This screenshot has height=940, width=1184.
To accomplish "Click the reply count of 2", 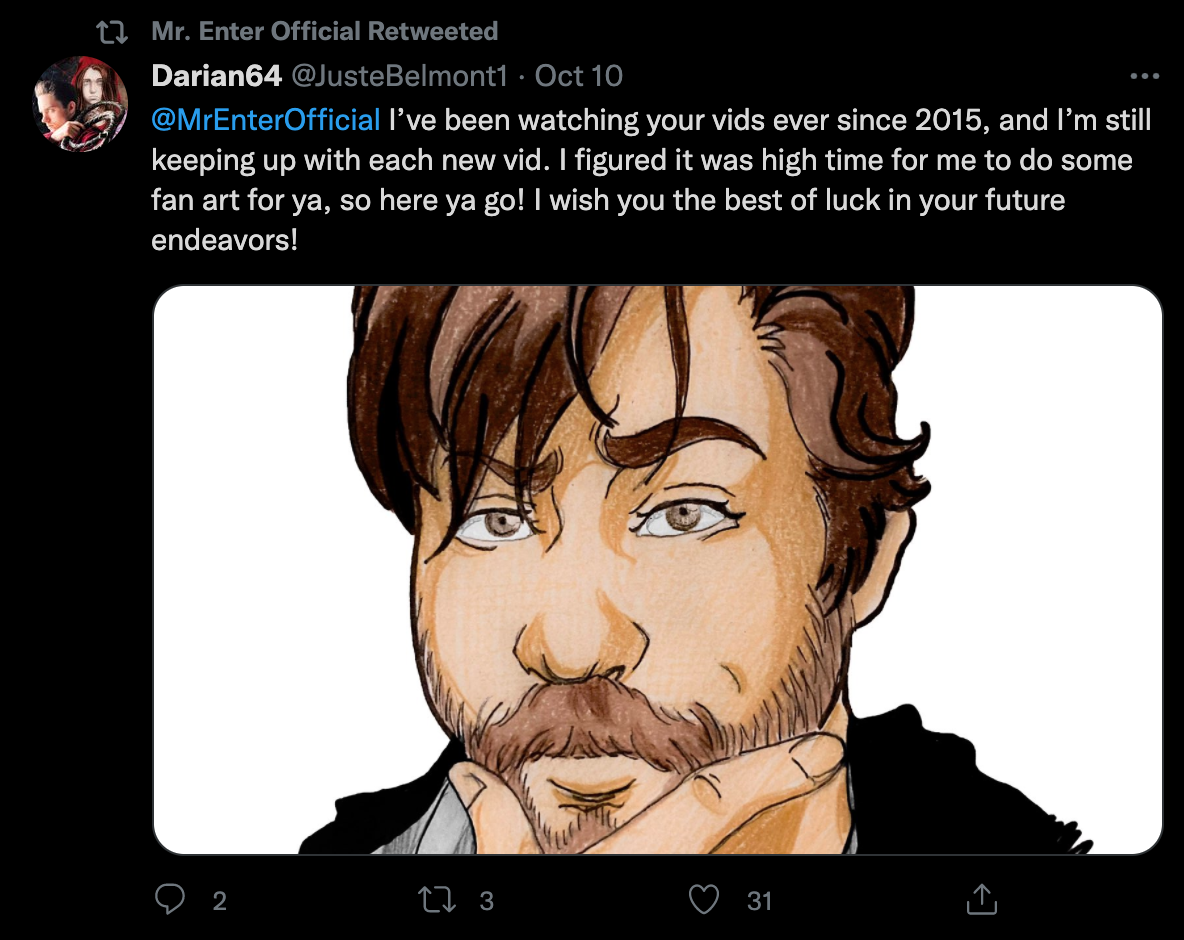I will click(x=220, y=901).
